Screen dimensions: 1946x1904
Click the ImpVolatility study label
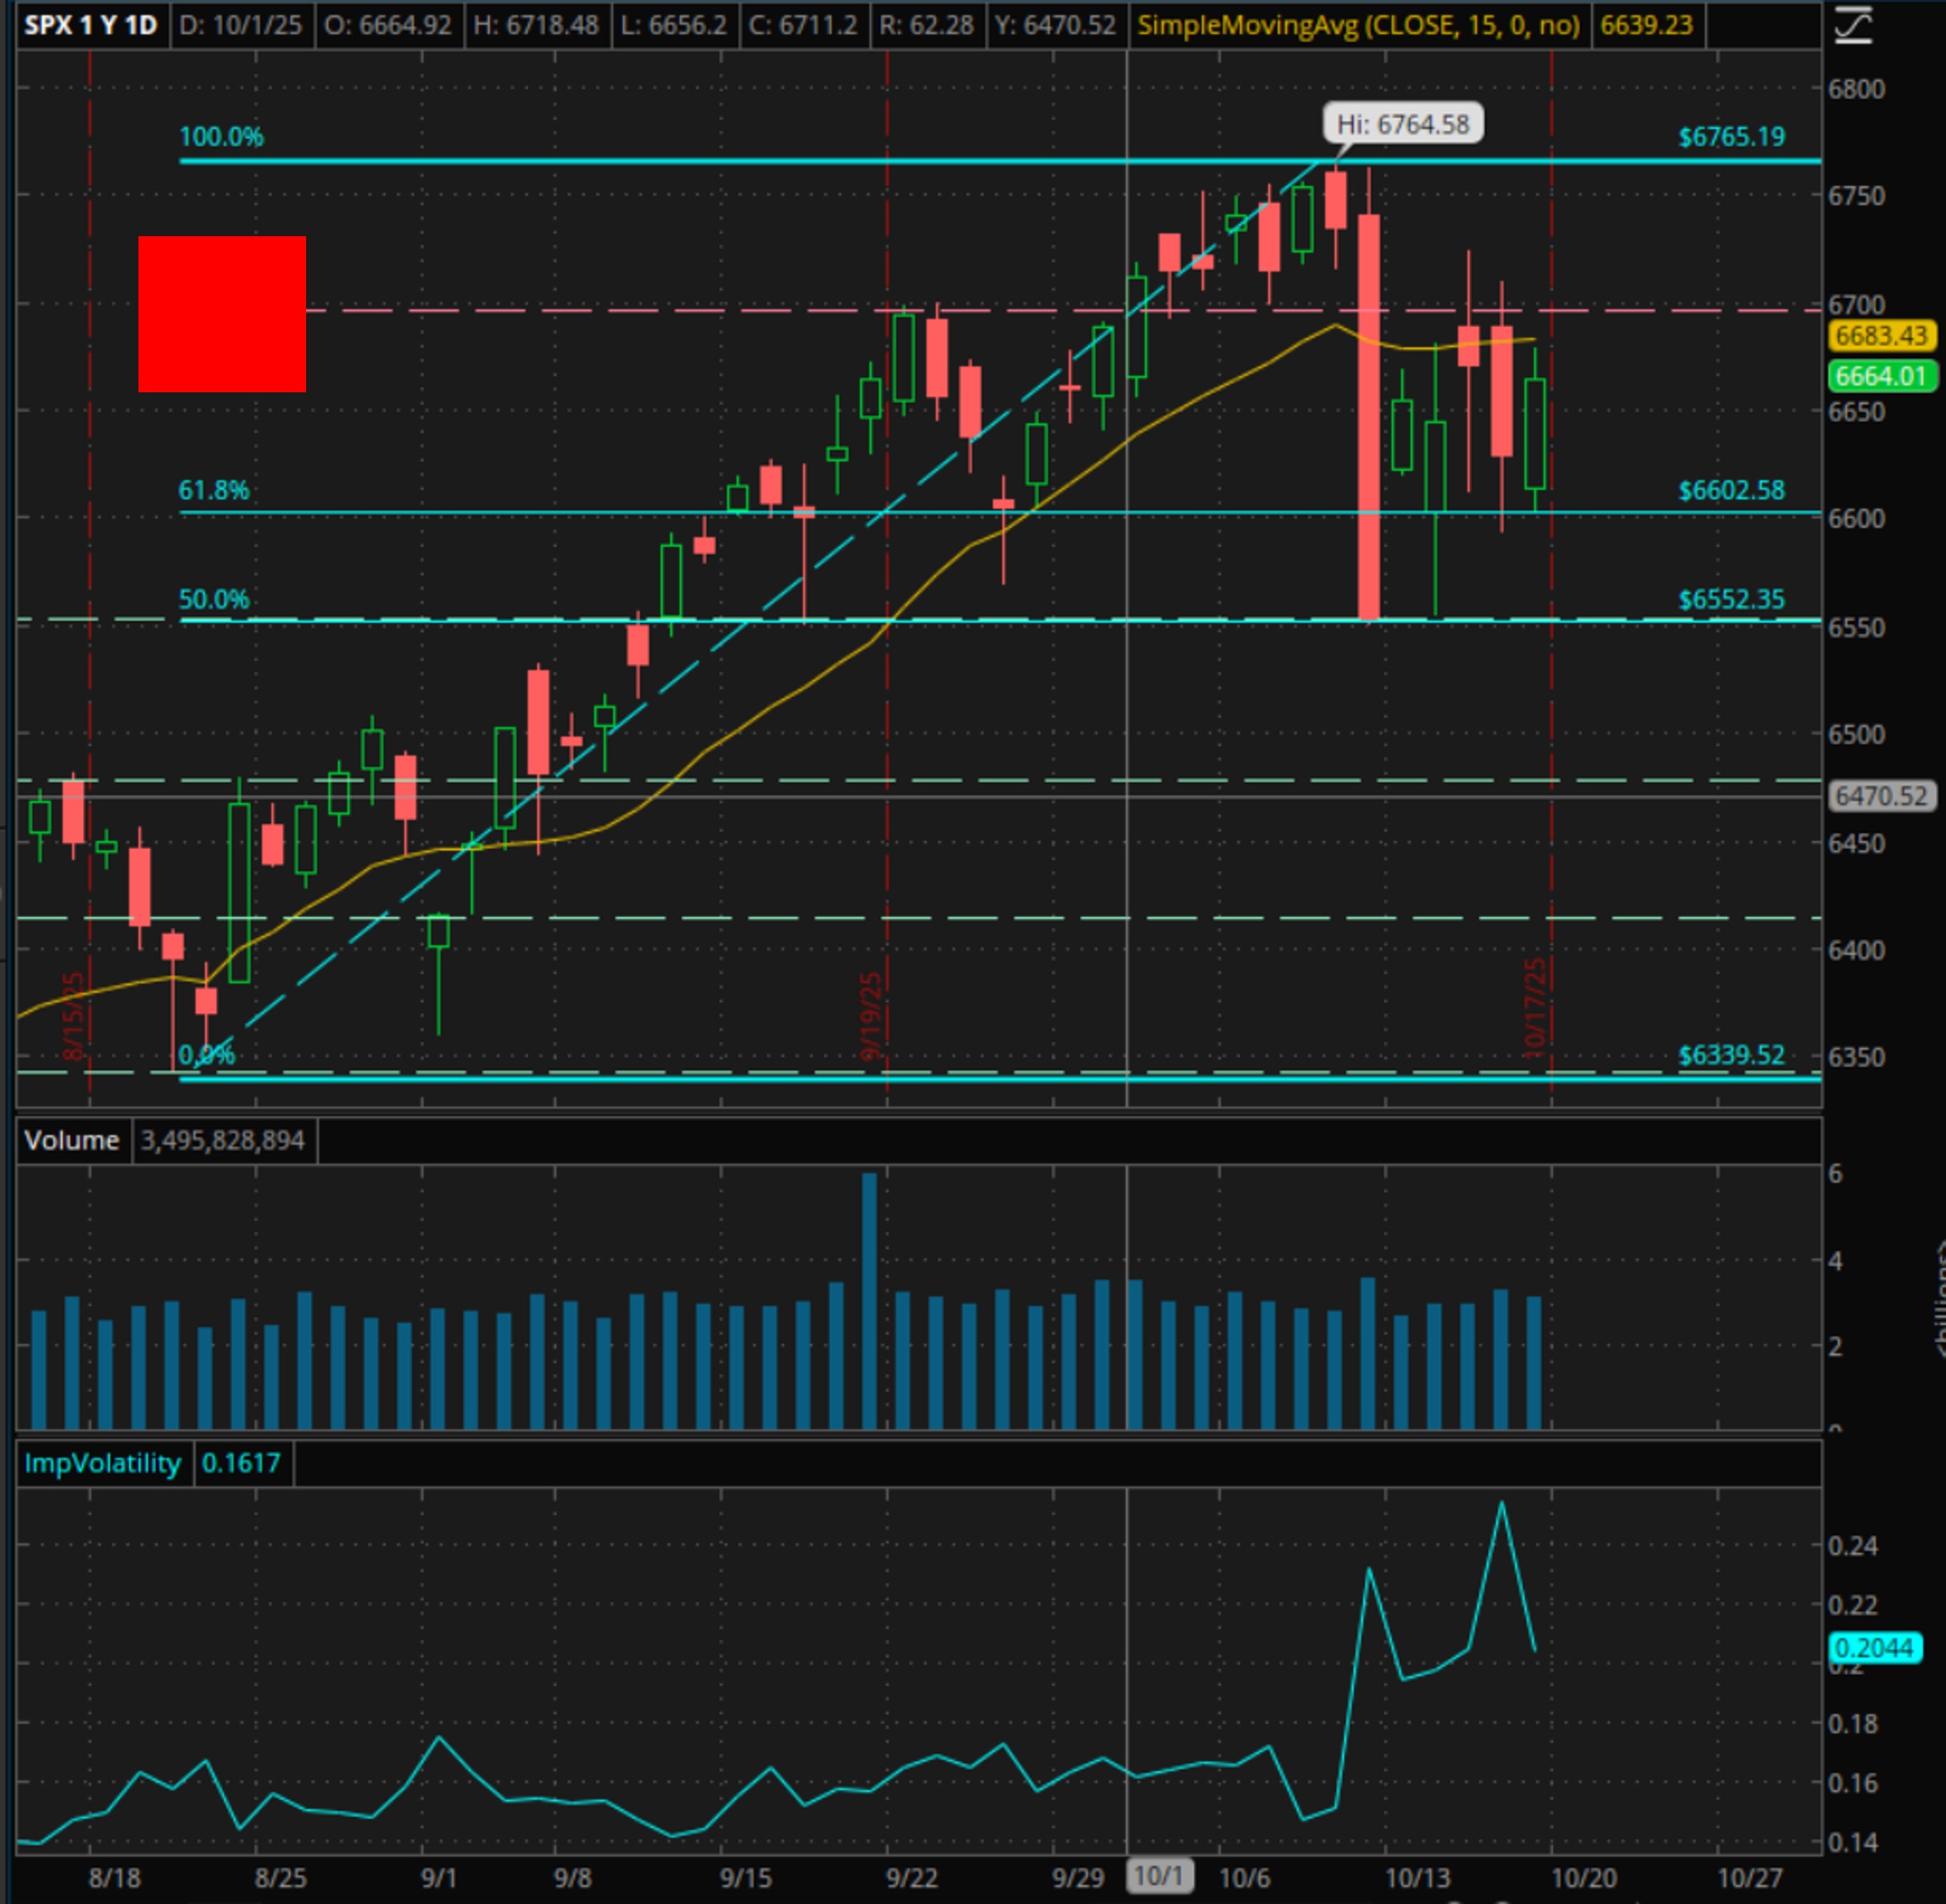click(102, 1463)
